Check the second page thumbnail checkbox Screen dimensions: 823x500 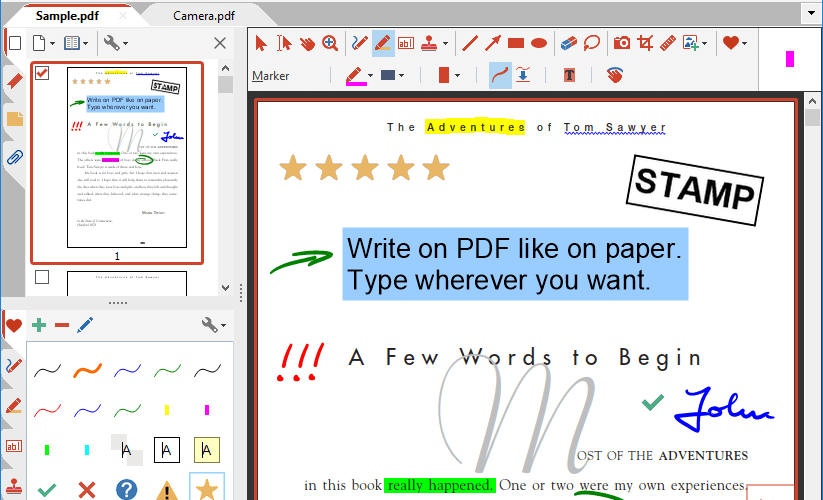[42, 277]
